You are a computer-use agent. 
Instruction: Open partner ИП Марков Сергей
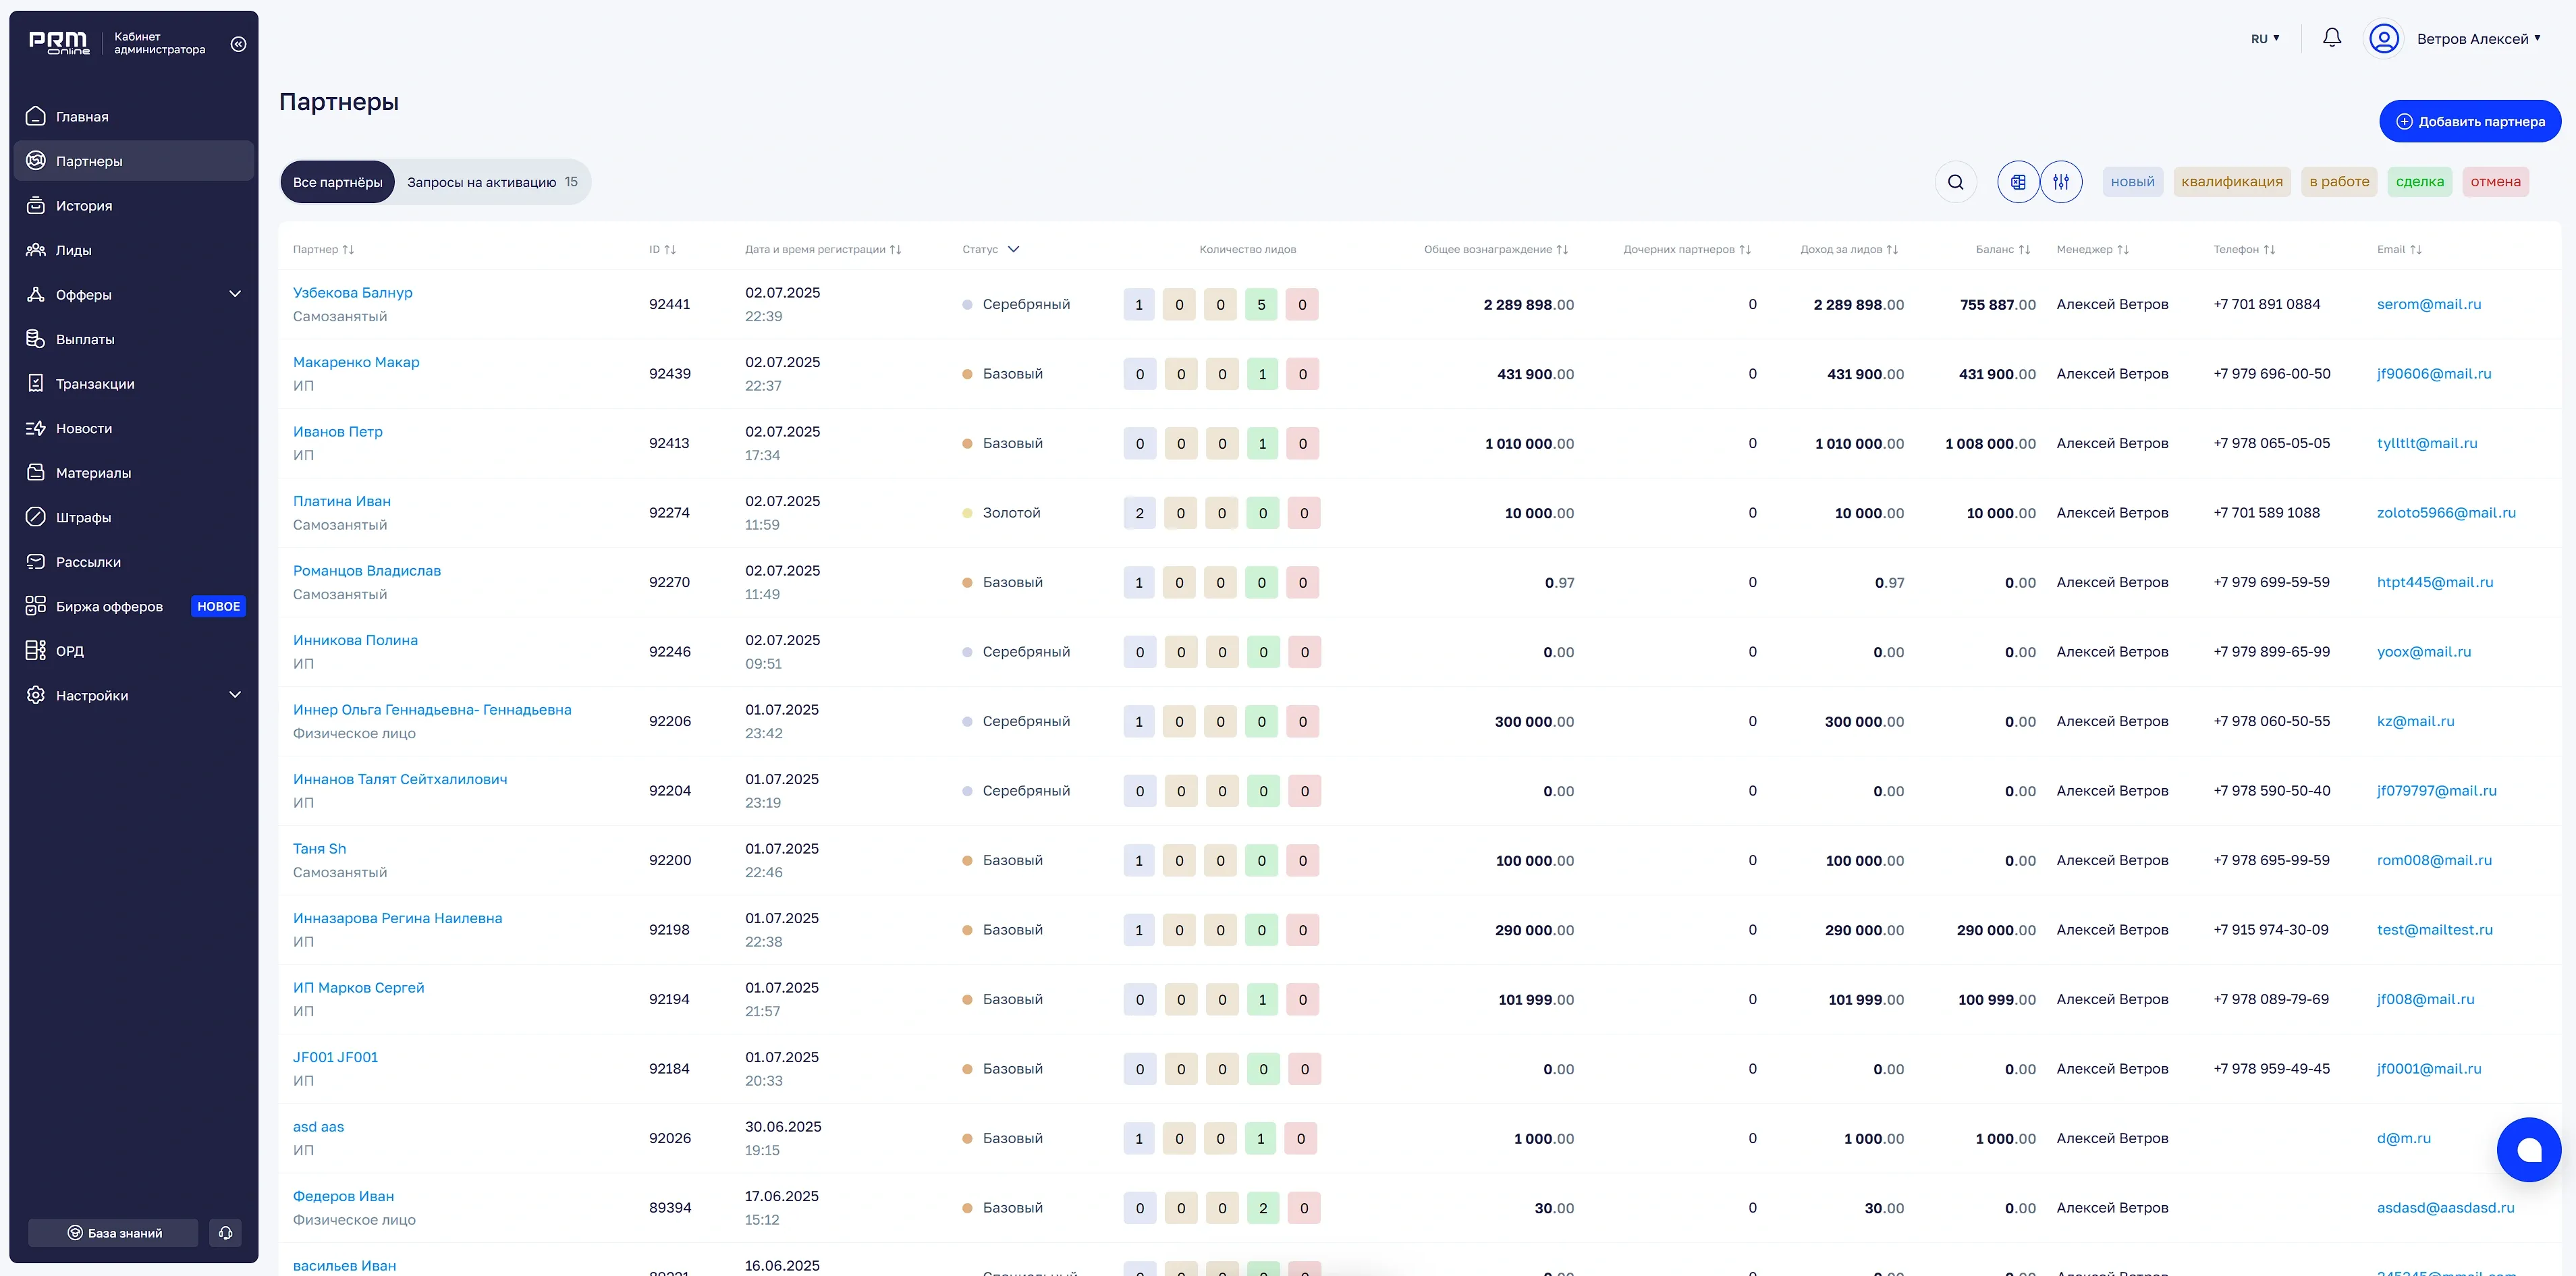[x=358, y=987]
